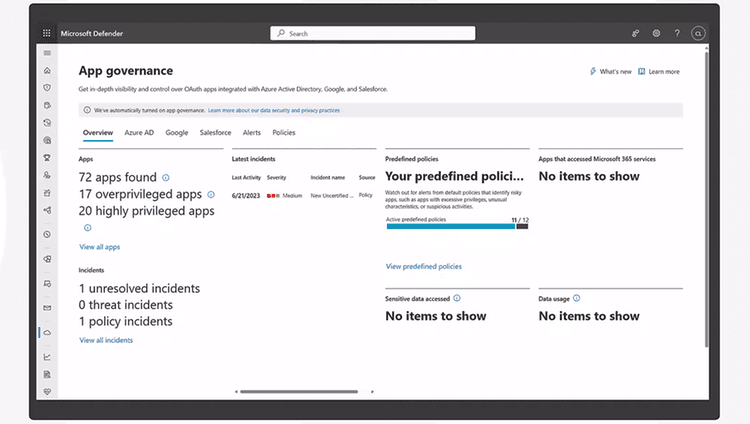Open the user account avatar

click(698, 33)
